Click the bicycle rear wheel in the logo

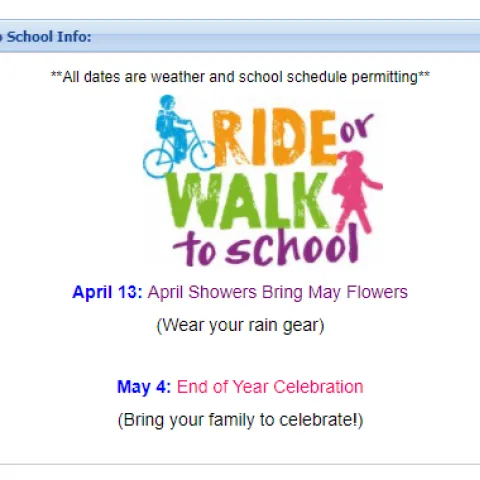157,164
